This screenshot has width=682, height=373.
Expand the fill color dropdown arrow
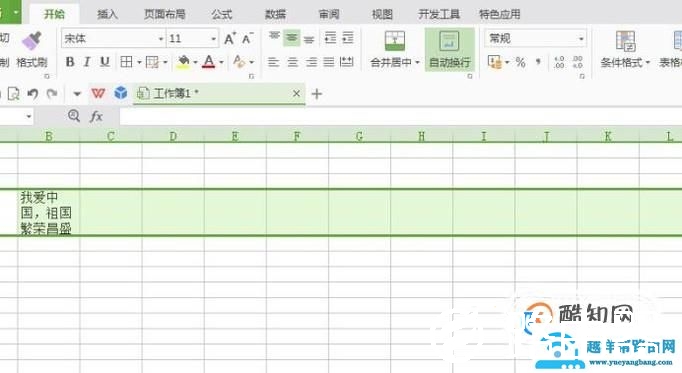click(x=195, y=63)
